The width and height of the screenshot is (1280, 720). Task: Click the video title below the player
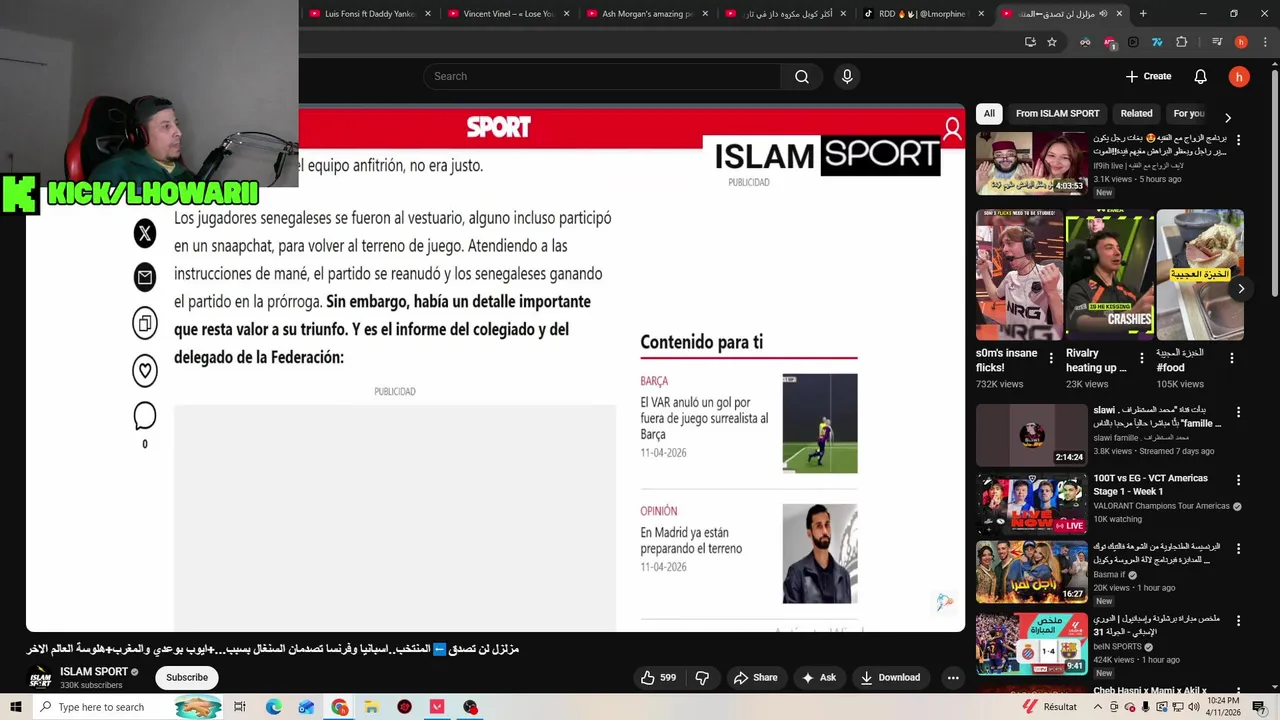tap(273, 649)
